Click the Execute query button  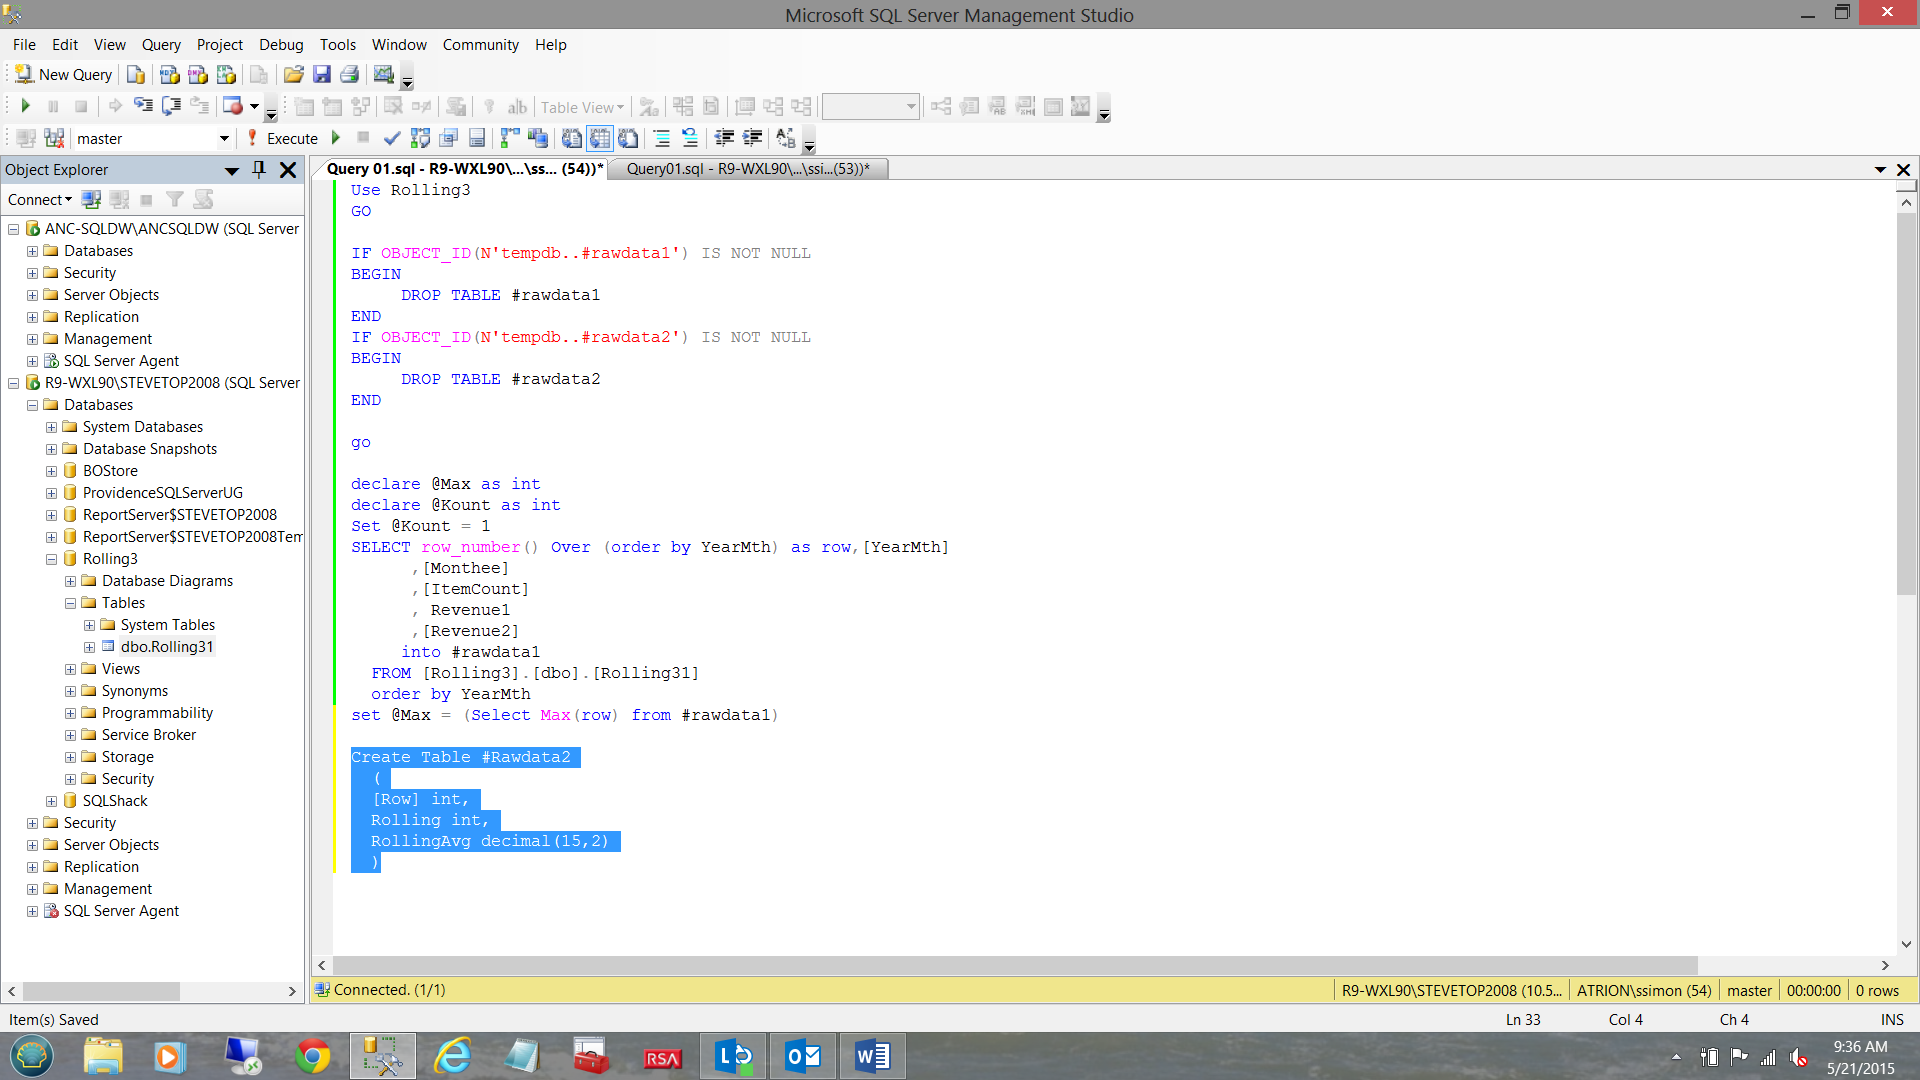coord(283,138)
